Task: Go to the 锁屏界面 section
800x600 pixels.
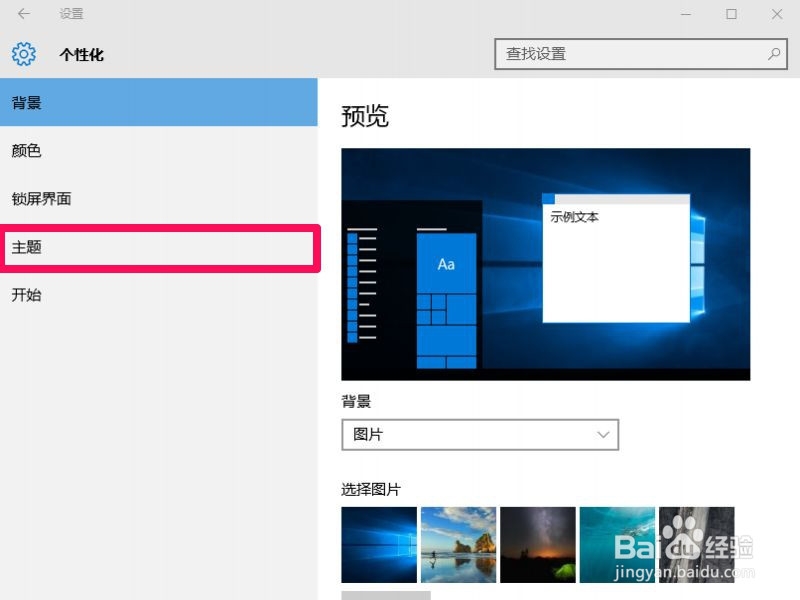Action: 159,198
